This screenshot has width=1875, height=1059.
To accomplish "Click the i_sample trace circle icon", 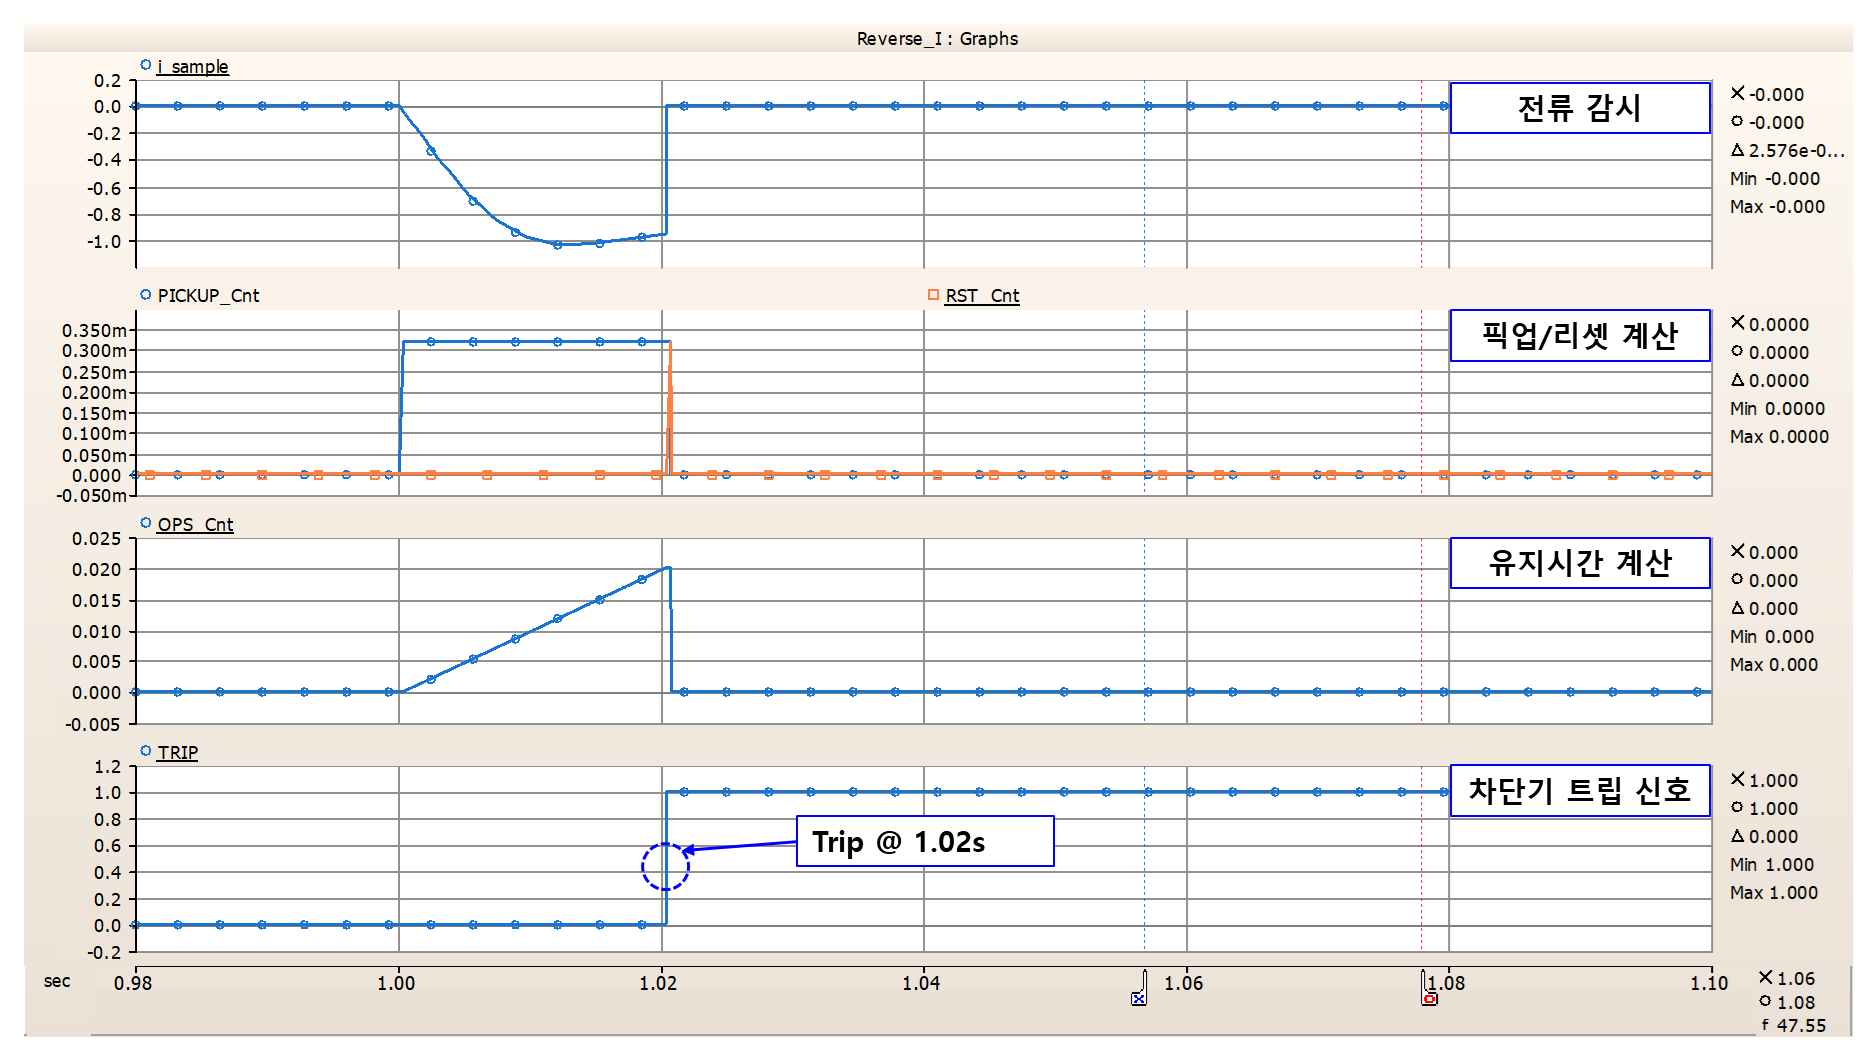I will 146,66.
